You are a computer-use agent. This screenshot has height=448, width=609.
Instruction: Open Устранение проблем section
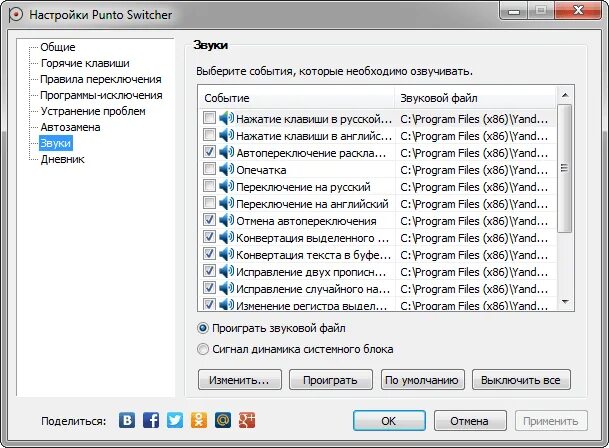tap(93, 111)
